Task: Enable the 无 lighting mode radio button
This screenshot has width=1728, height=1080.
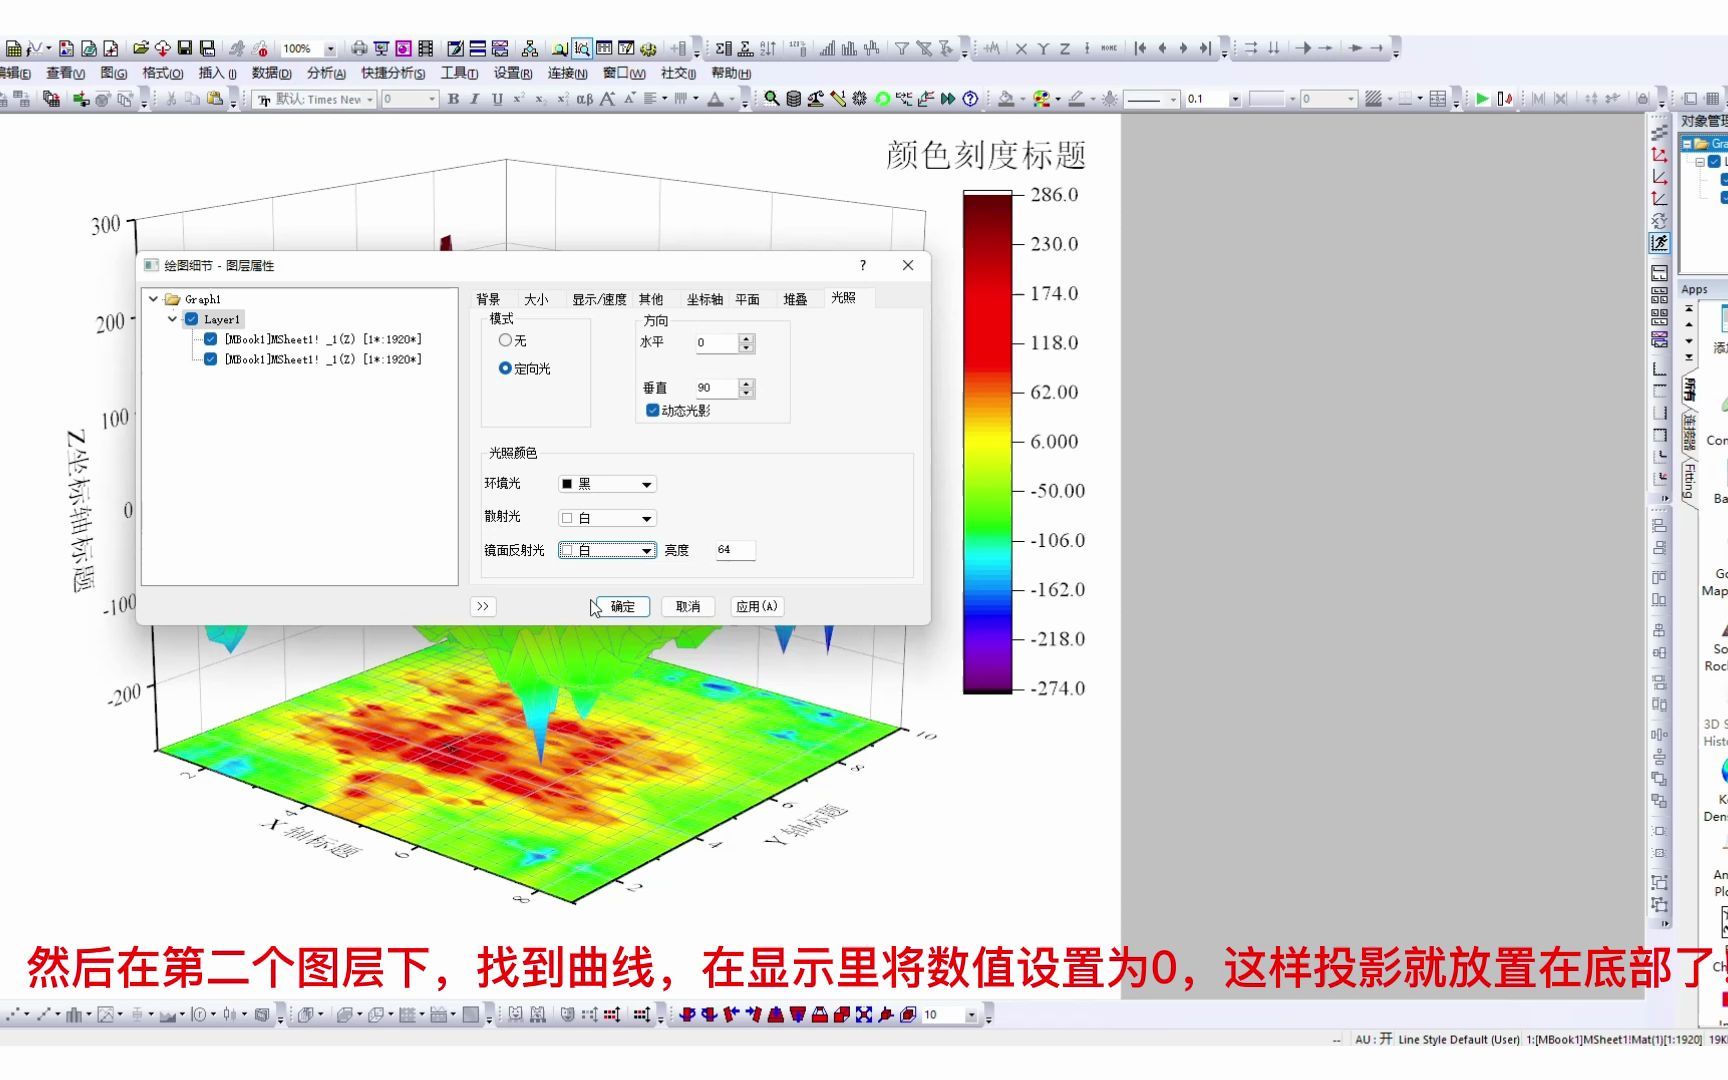Action: coord(506,340)
